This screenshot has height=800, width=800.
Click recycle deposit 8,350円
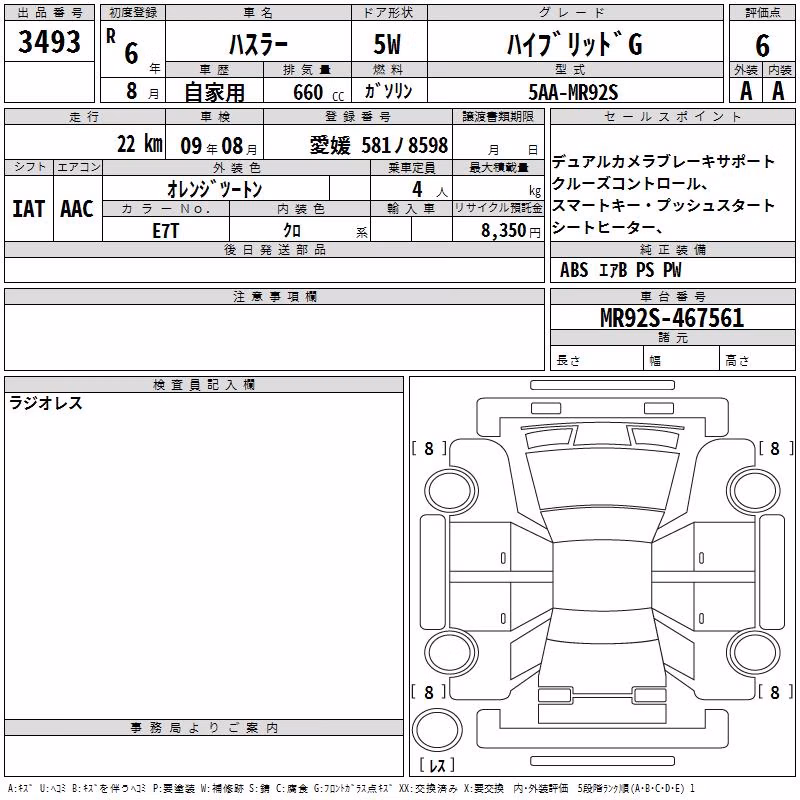click(x=511, y=231)
